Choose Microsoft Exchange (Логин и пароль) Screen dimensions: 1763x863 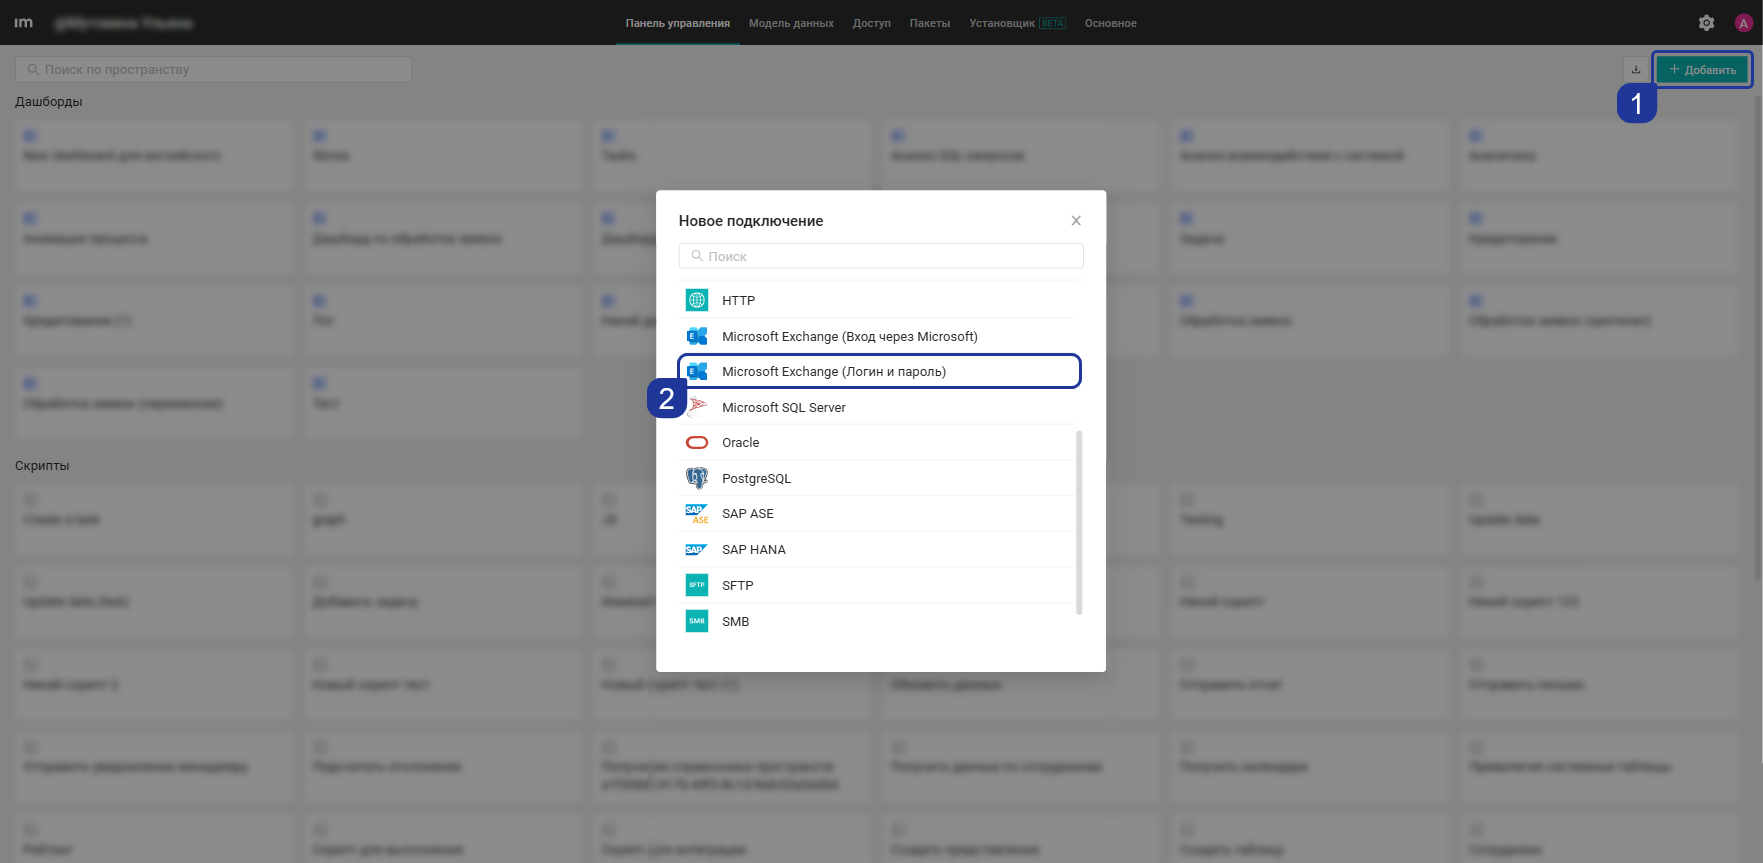pos(879,371)
